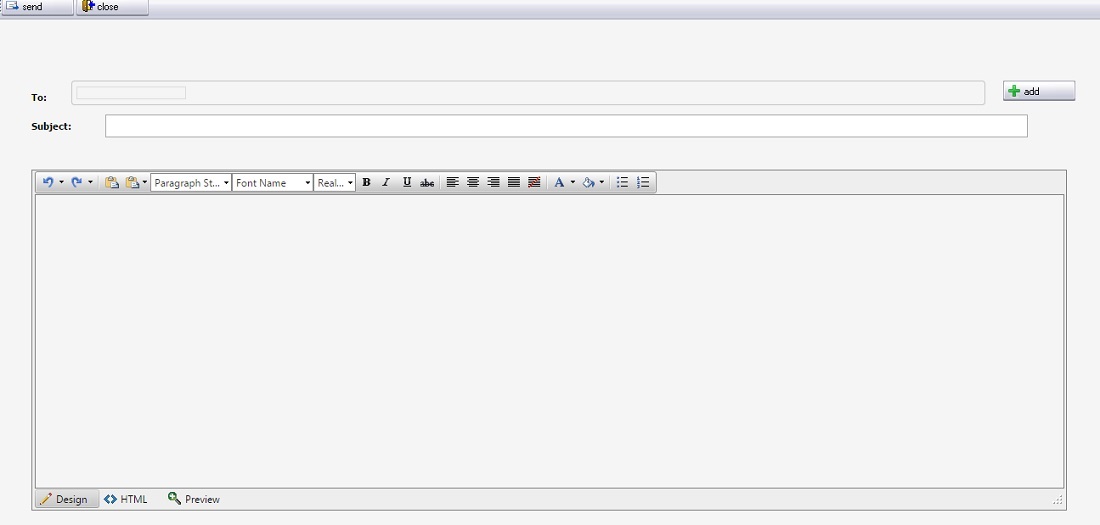Image resolution: width=1100 pixels, height=525 pixels.
Task: Open the Font Name dropdown
Action: pos(272,182)
